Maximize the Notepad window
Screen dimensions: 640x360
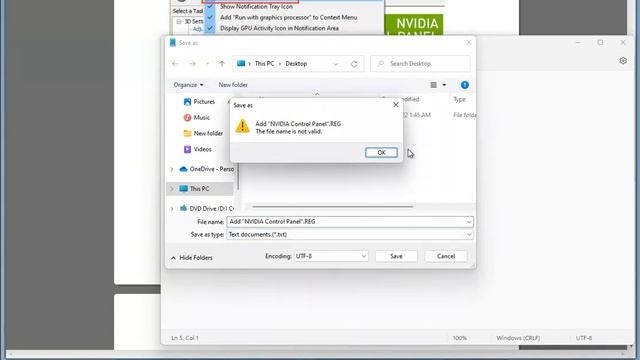pyautogui.click(x=600, y=42)
